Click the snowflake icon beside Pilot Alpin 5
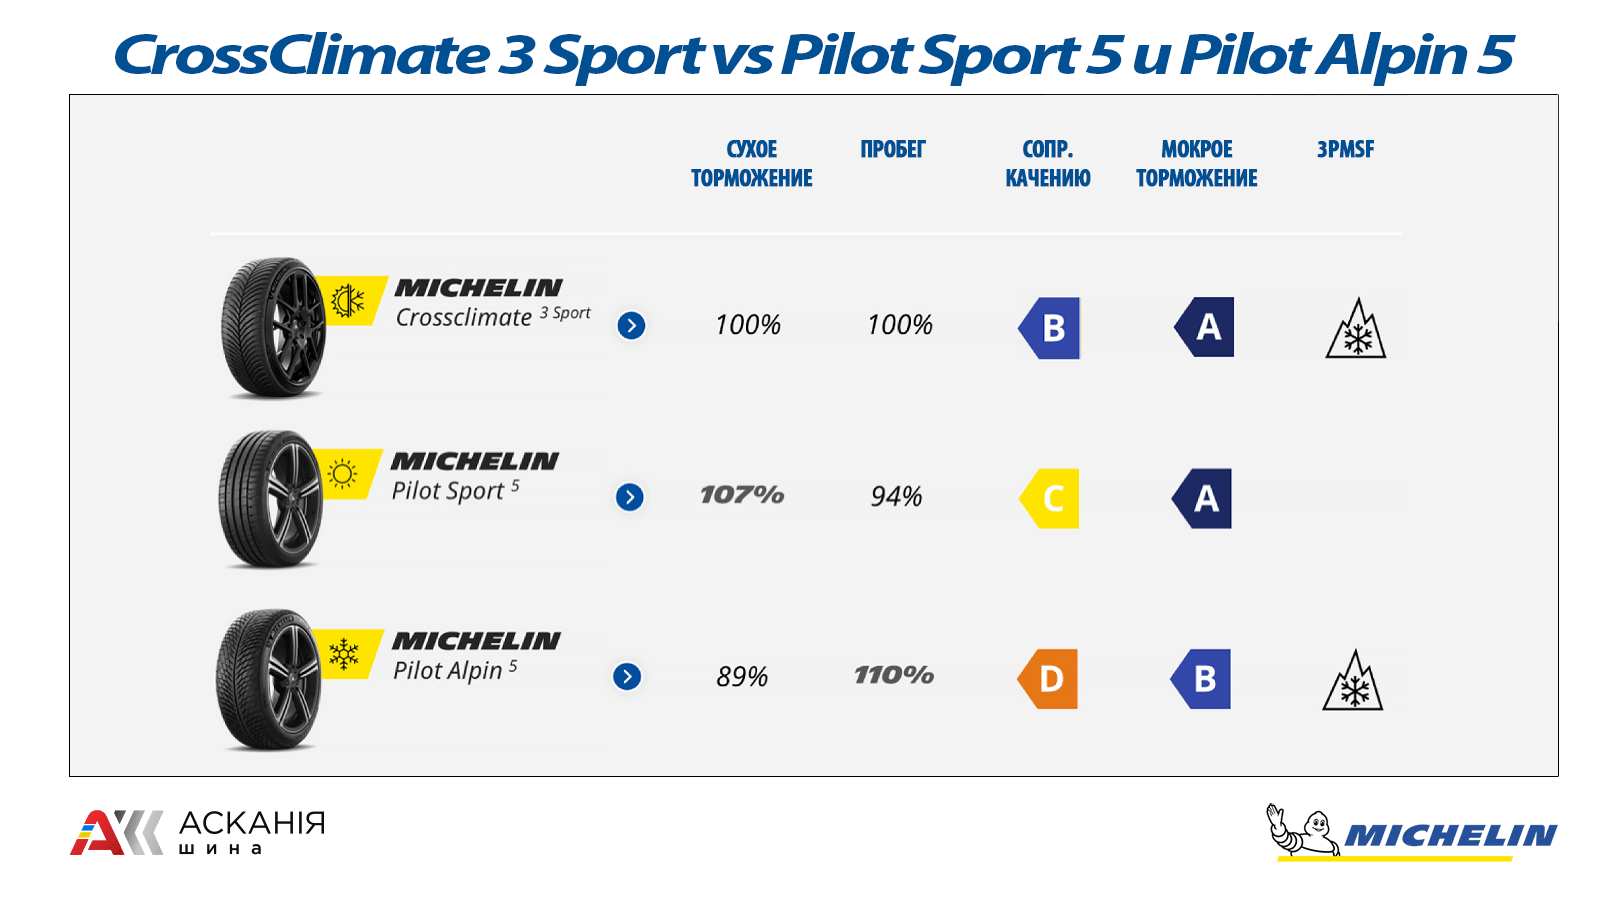Screen dimensions: 1600x900 coord(344,654)
